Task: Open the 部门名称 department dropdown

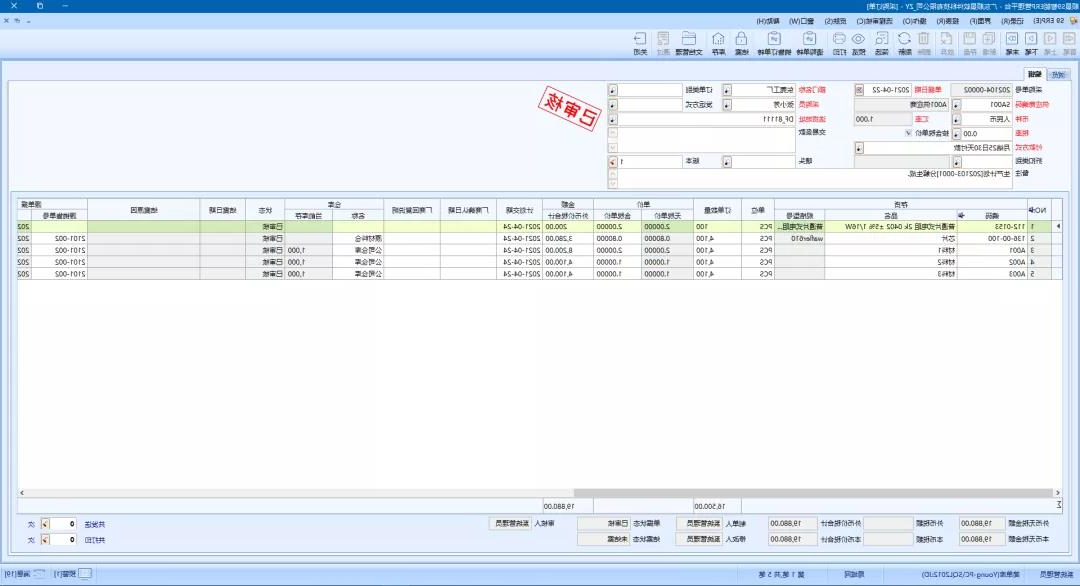Action: [727, 89]
